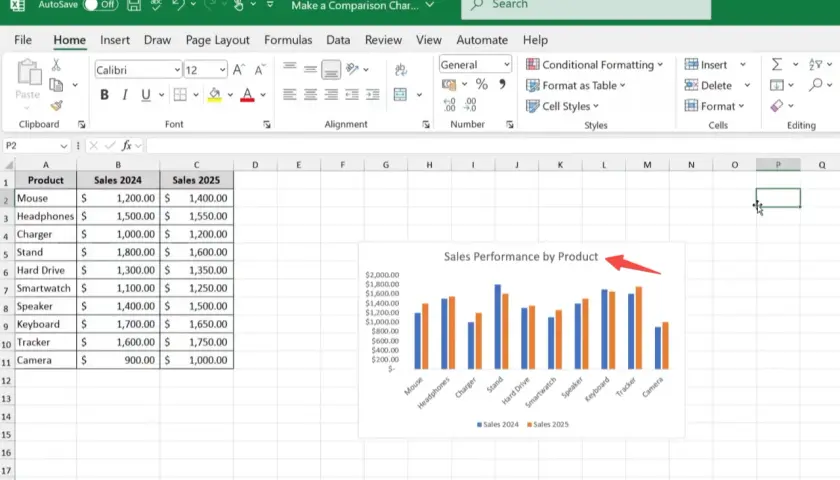Screen dimensions: 840x480
Task: Select the chart title Sales Performance by Product
Action: coord(521,257)
